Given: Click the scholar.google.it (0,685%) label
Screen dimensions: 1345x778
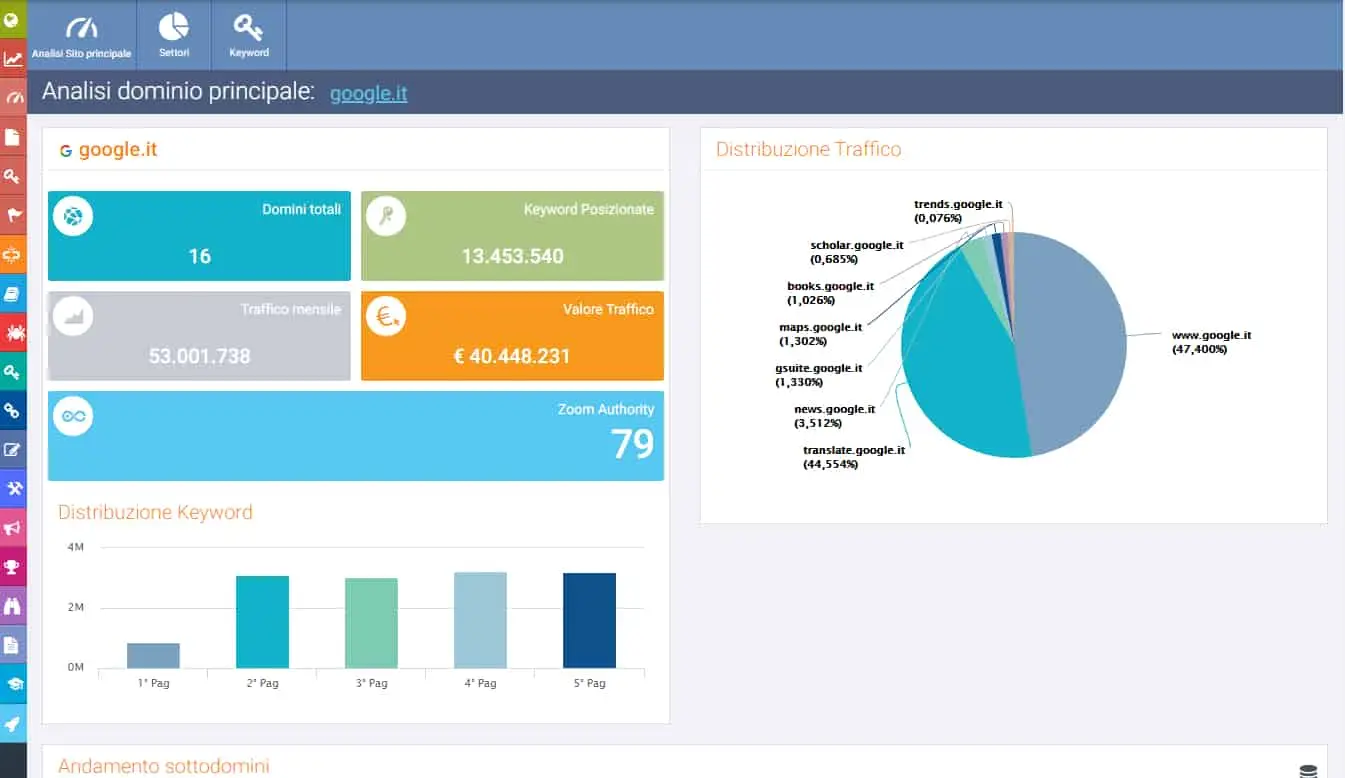Looking at the screenshot, I should [x=857, y=252].
